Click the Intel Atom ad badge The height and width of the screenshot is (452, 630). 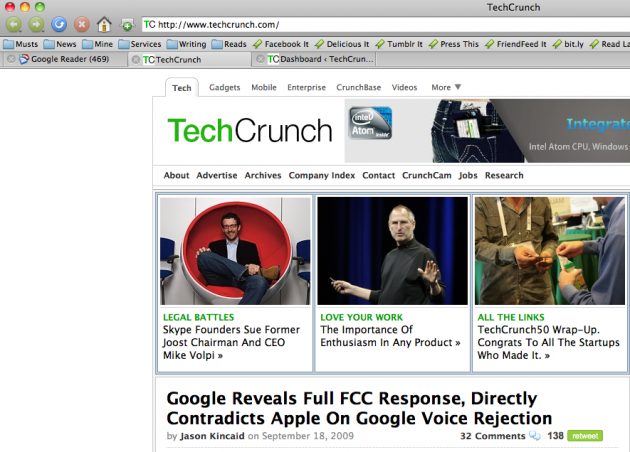[370, 123]
